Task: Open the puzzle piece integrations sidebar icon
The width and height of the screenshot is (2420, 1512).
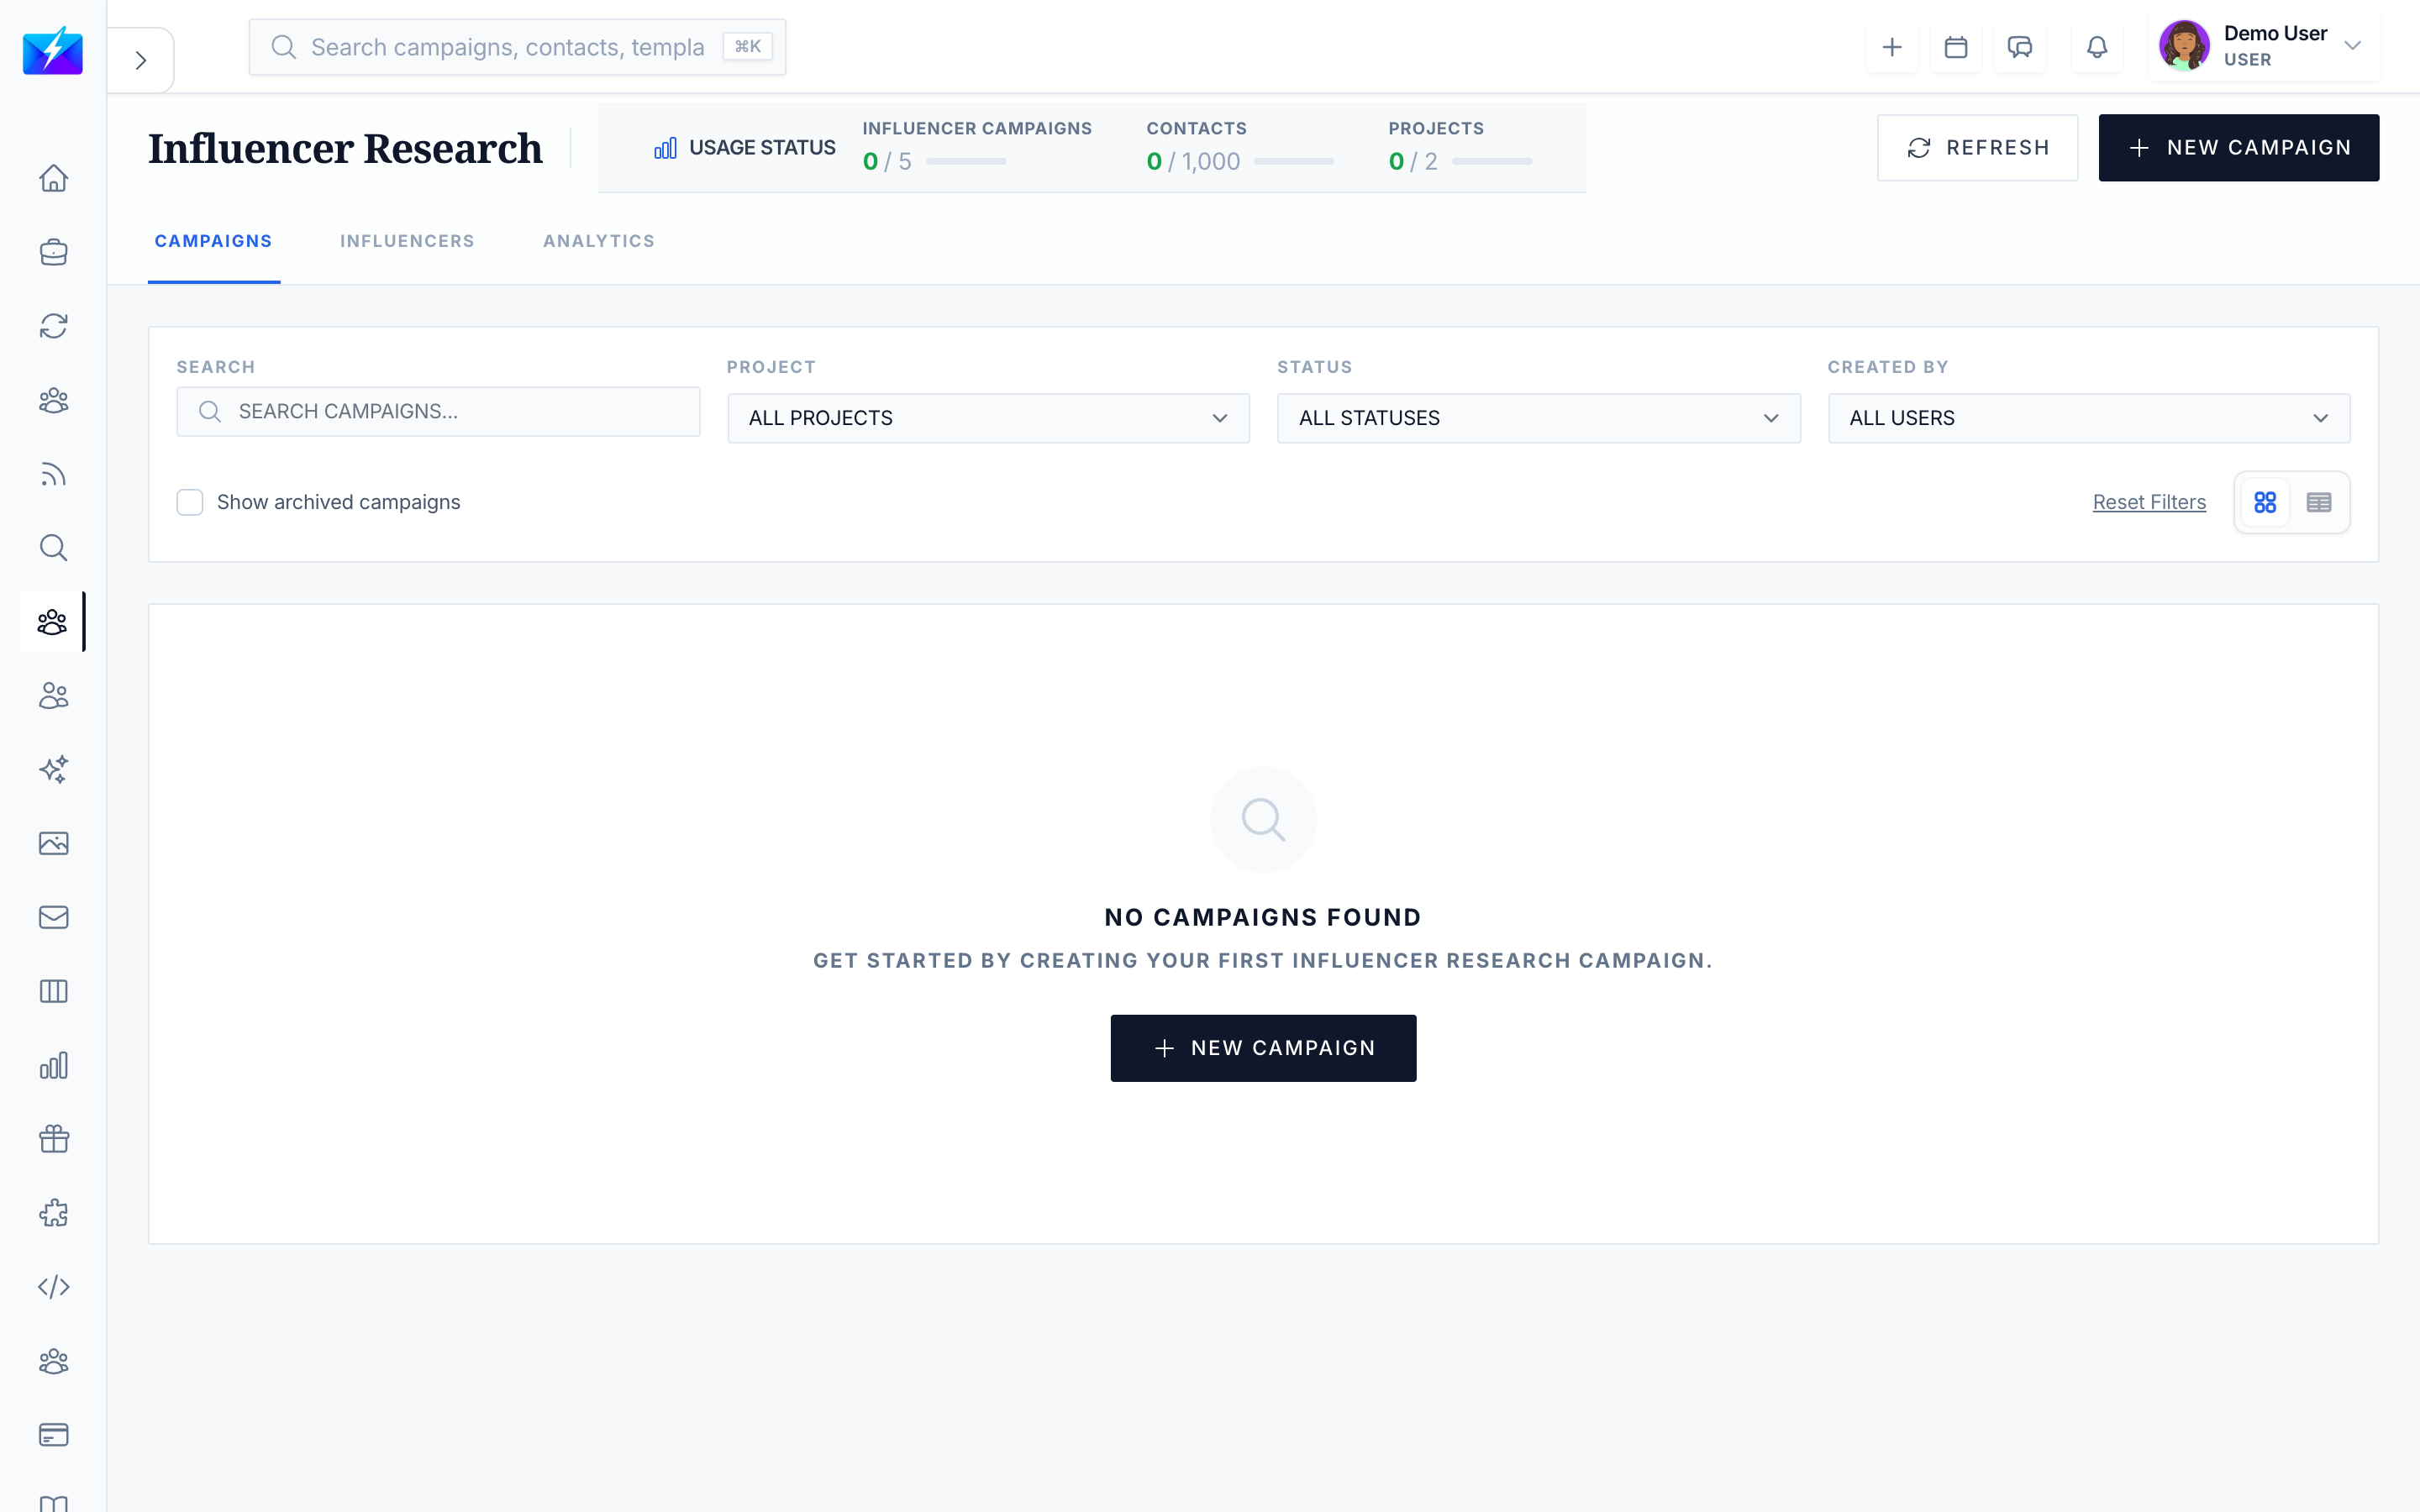Action: 53,1213
